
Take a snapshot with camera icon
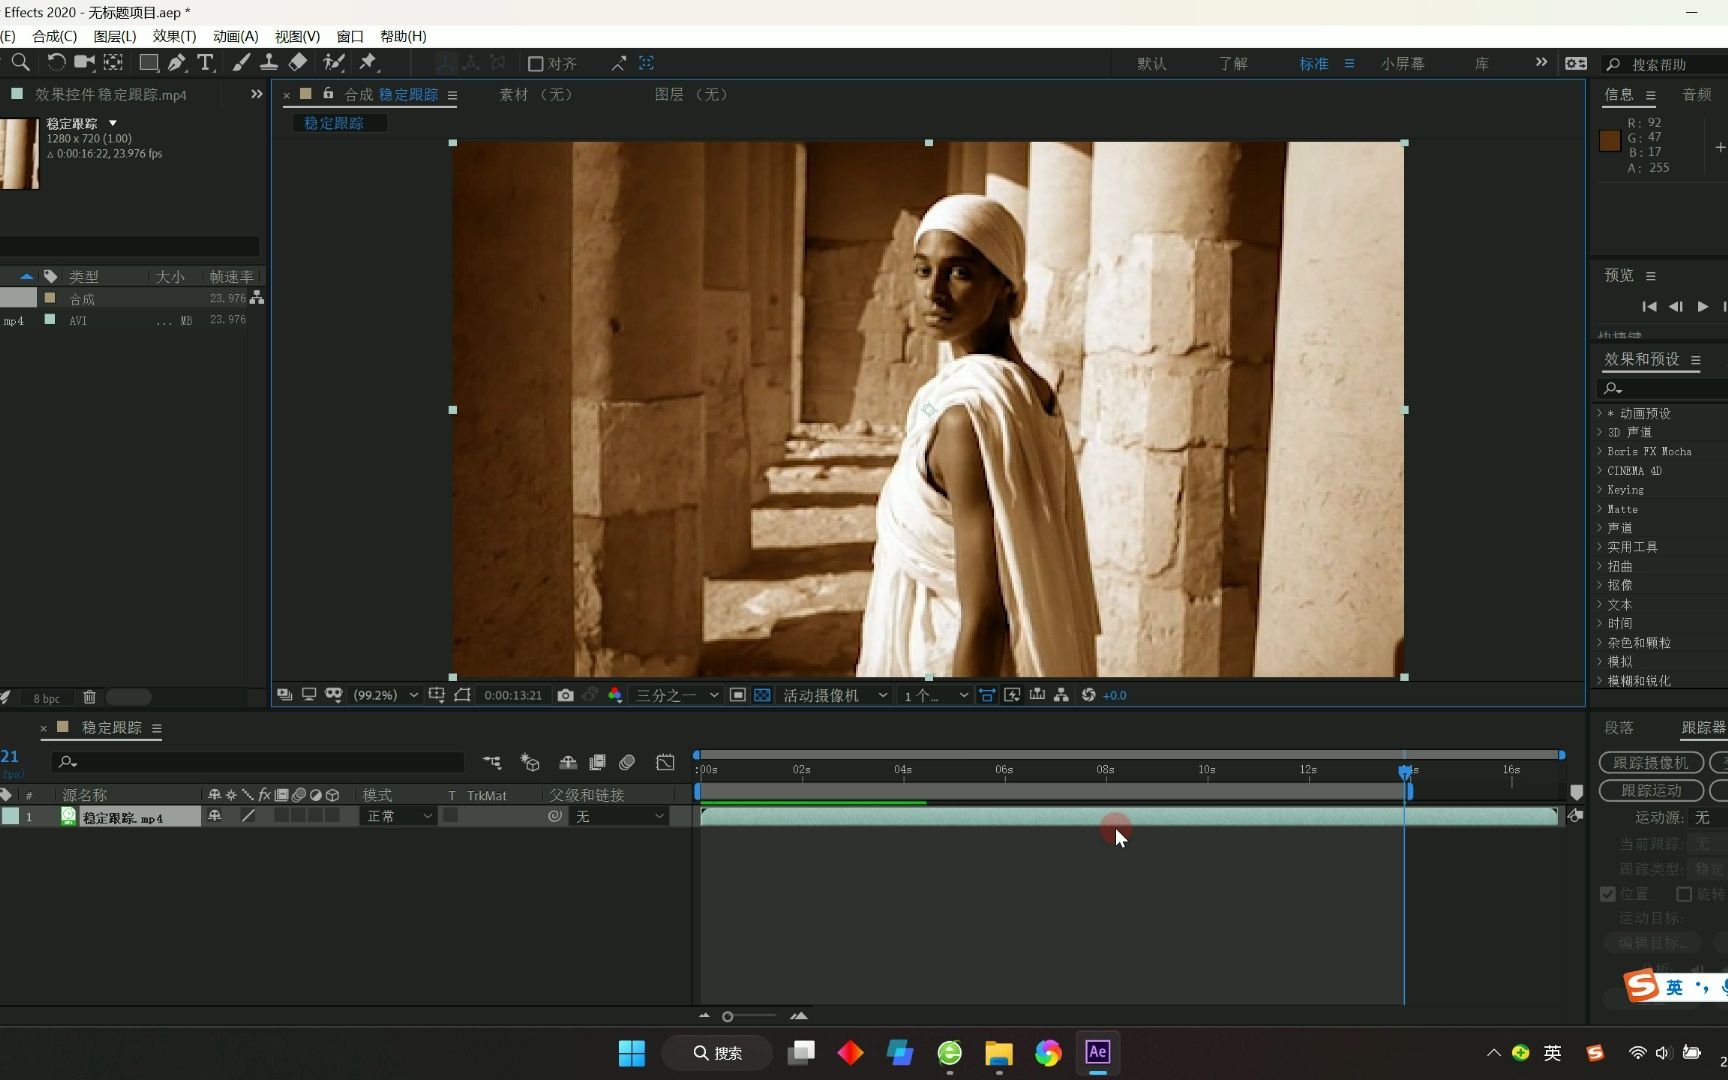pyautogui.click(x=565, y=695)
